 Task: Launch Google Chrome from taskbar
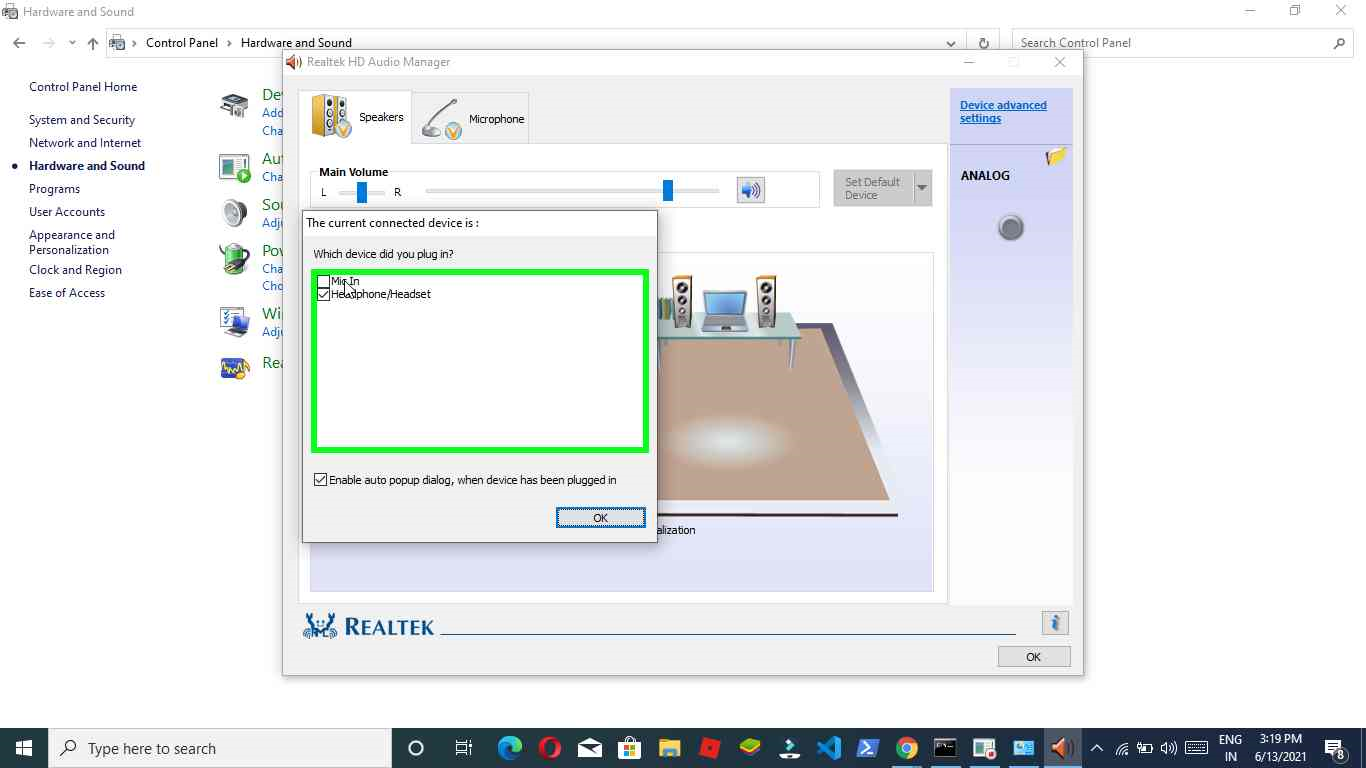tap(906, 748)
